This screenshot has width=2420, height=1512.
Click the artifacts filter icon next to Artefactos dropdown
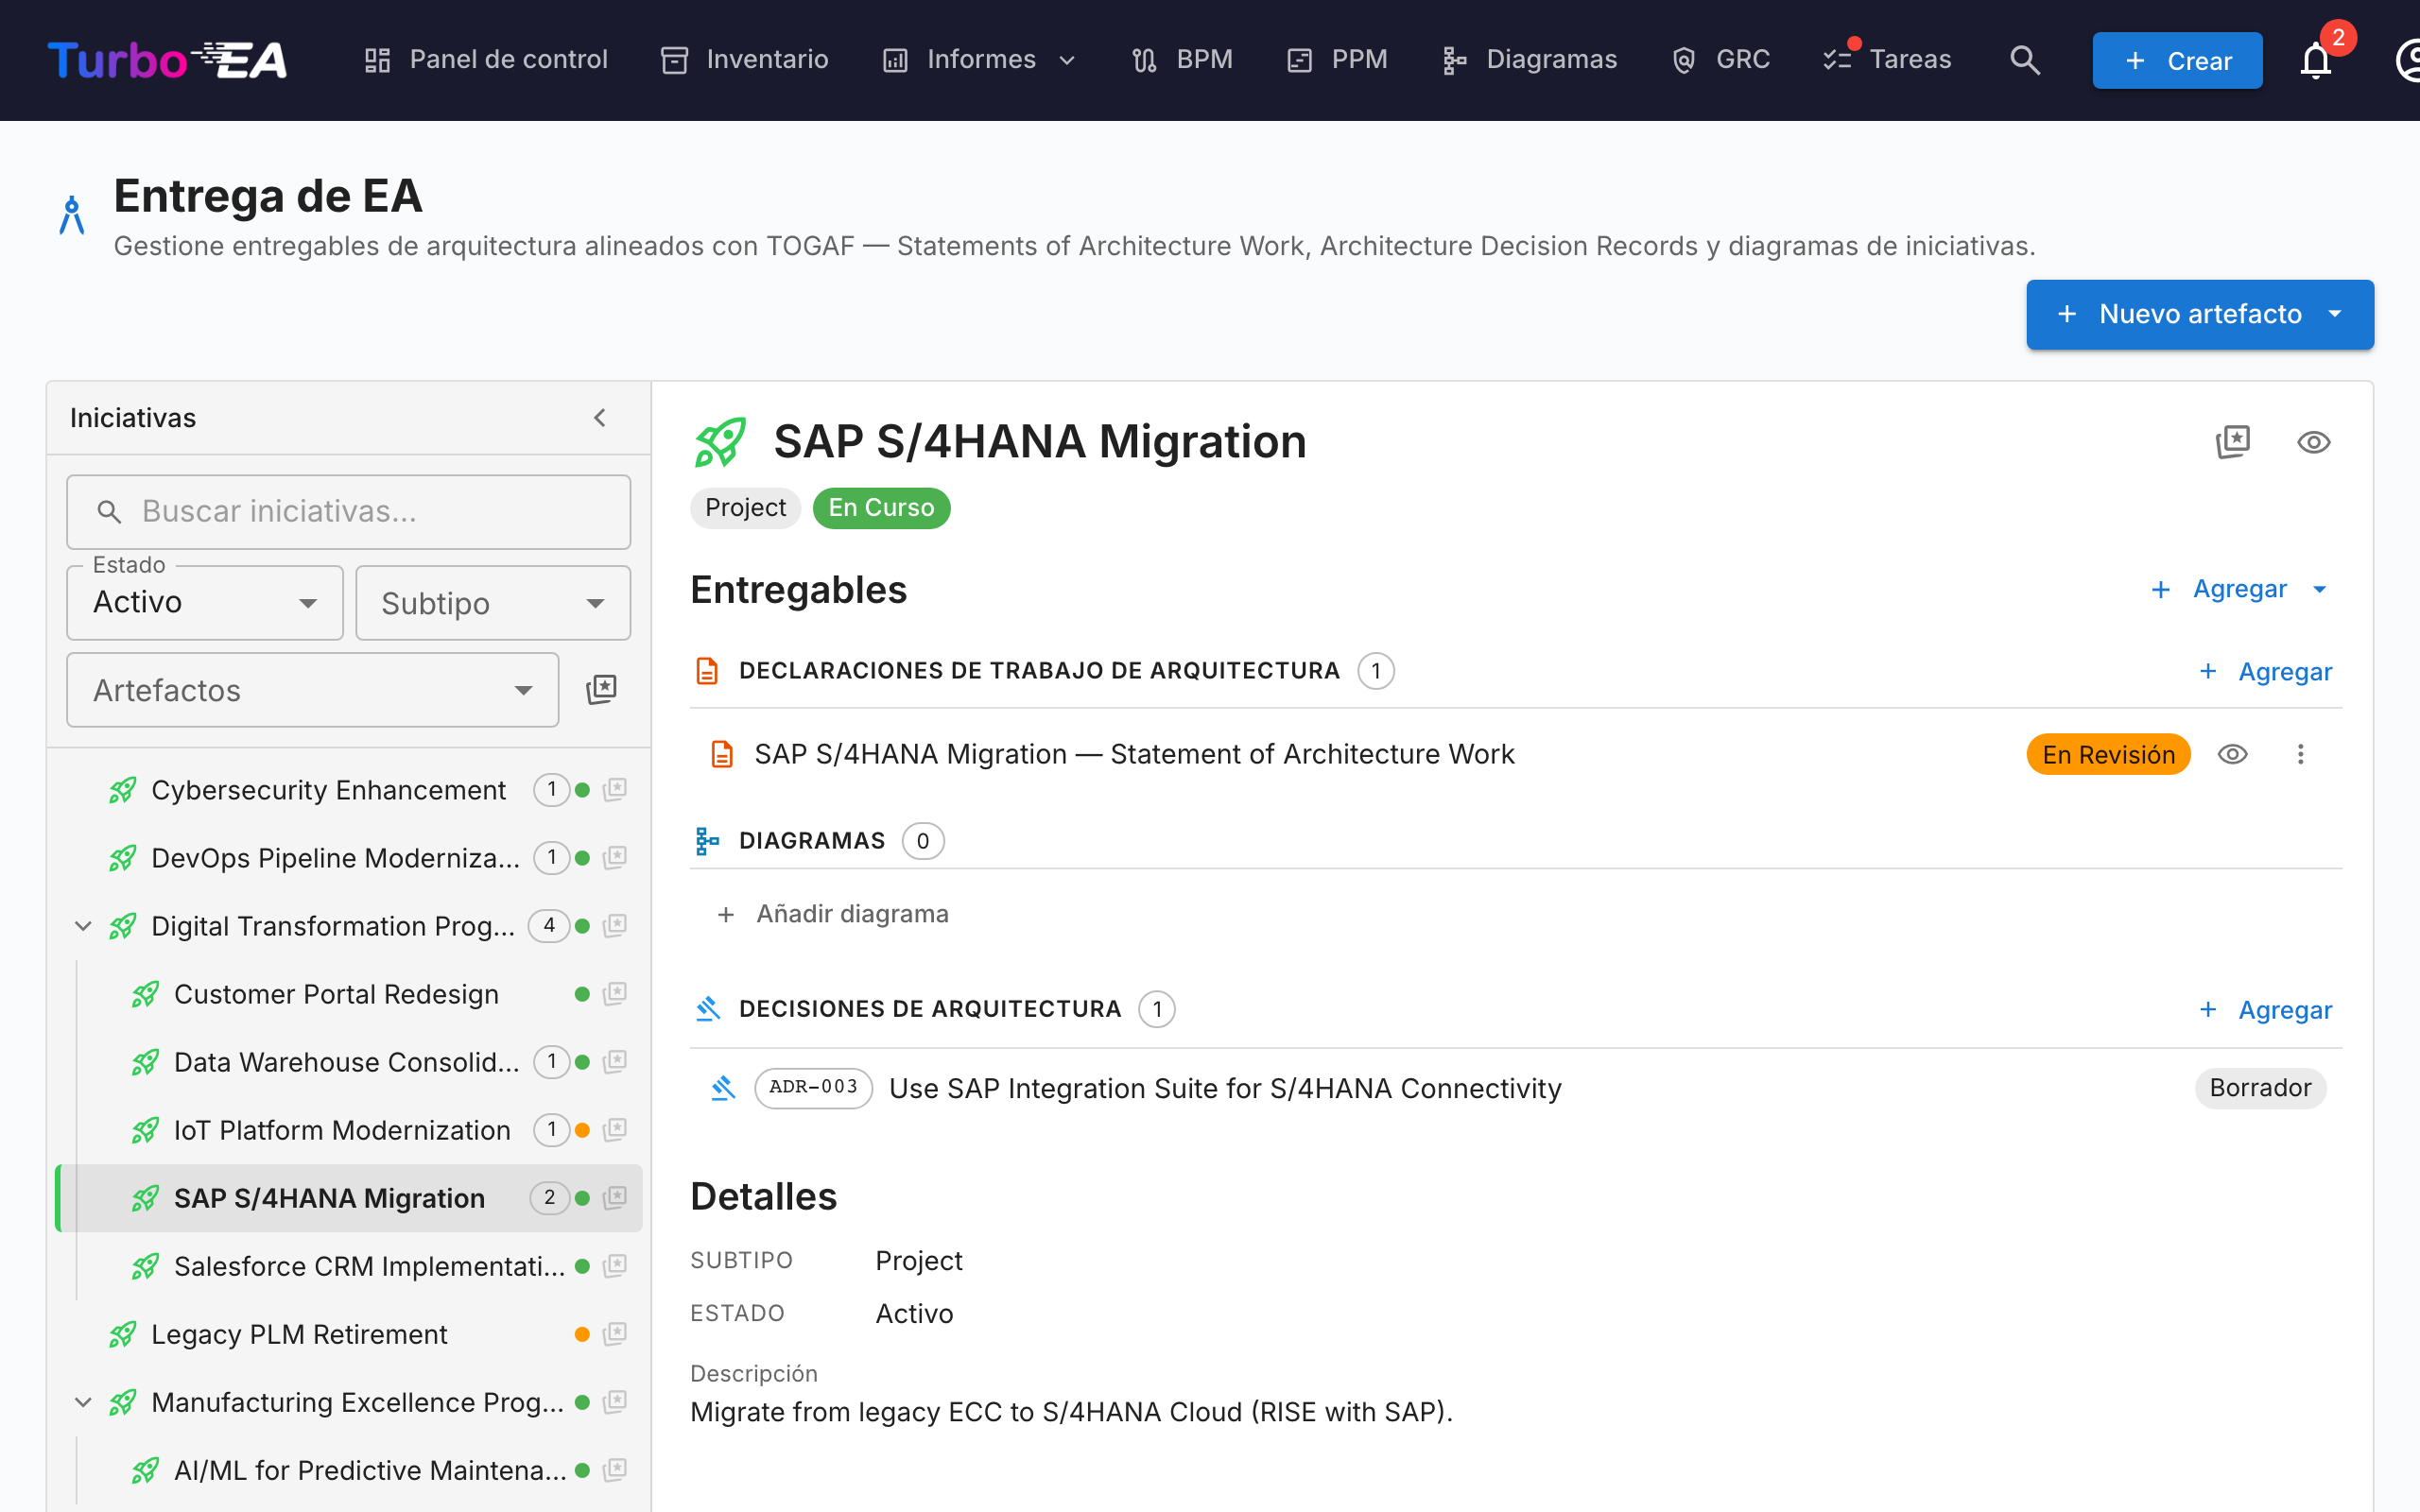pos(601,689)
